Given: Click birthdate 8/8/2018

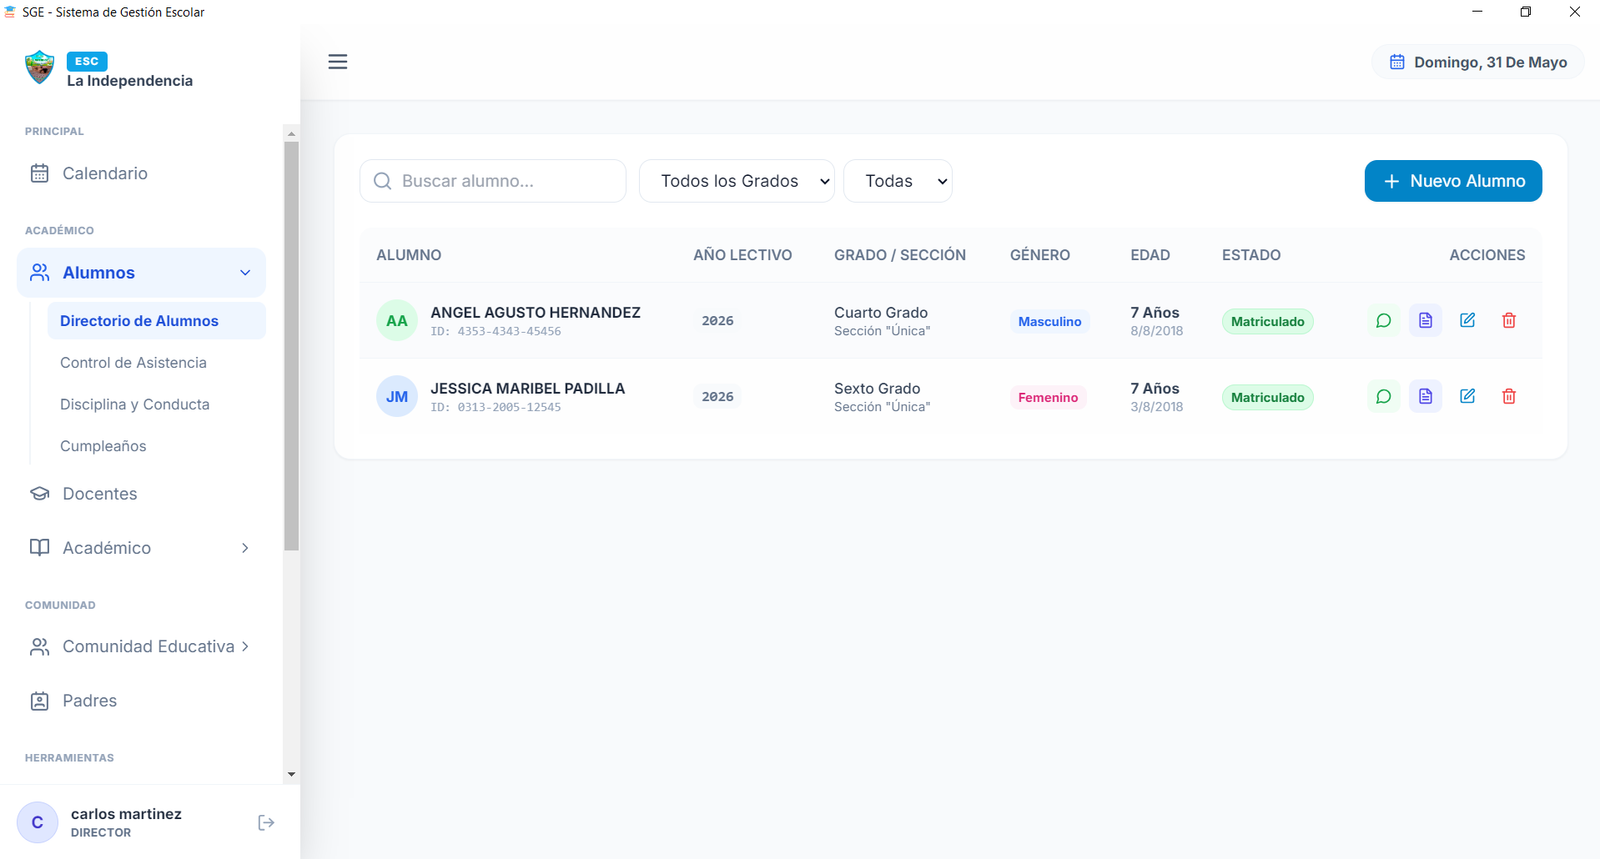Looking at the screenshot, I should click(x=1157, y=331).
